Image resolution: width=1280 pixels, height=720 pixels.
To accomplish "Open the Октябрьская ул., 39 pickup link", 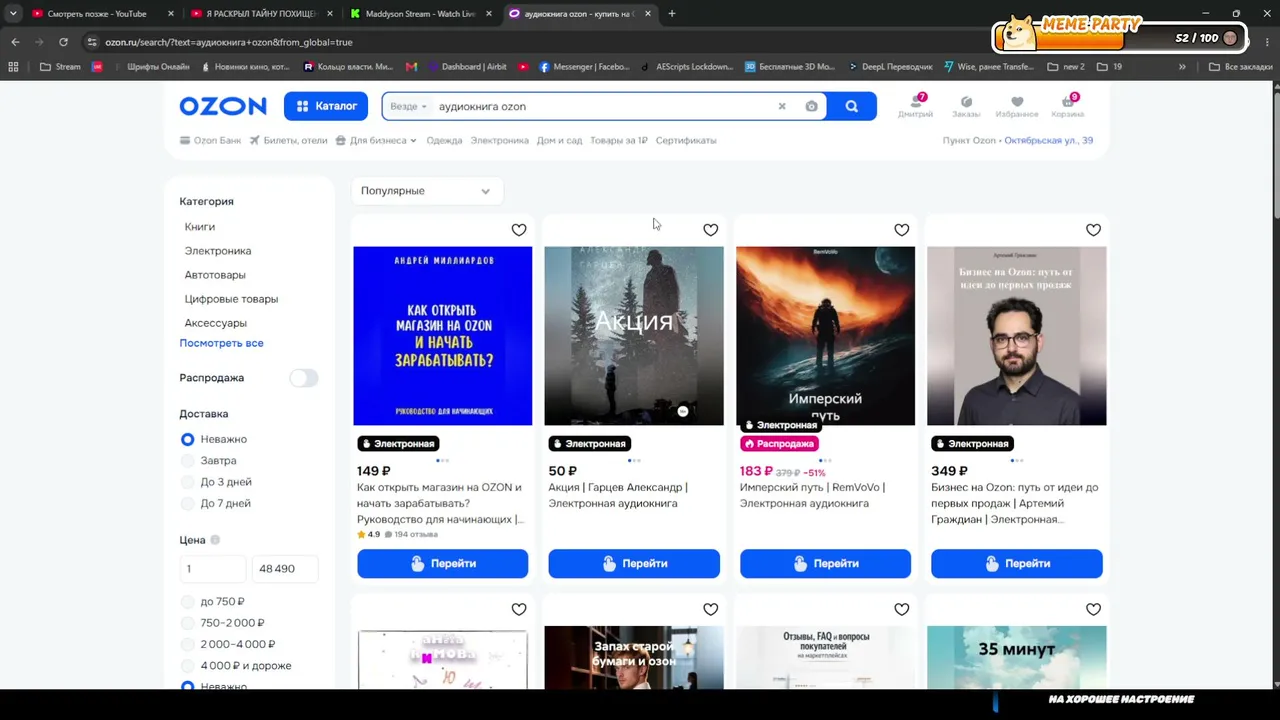I will pyautogui.click(x=1048, y=140).
